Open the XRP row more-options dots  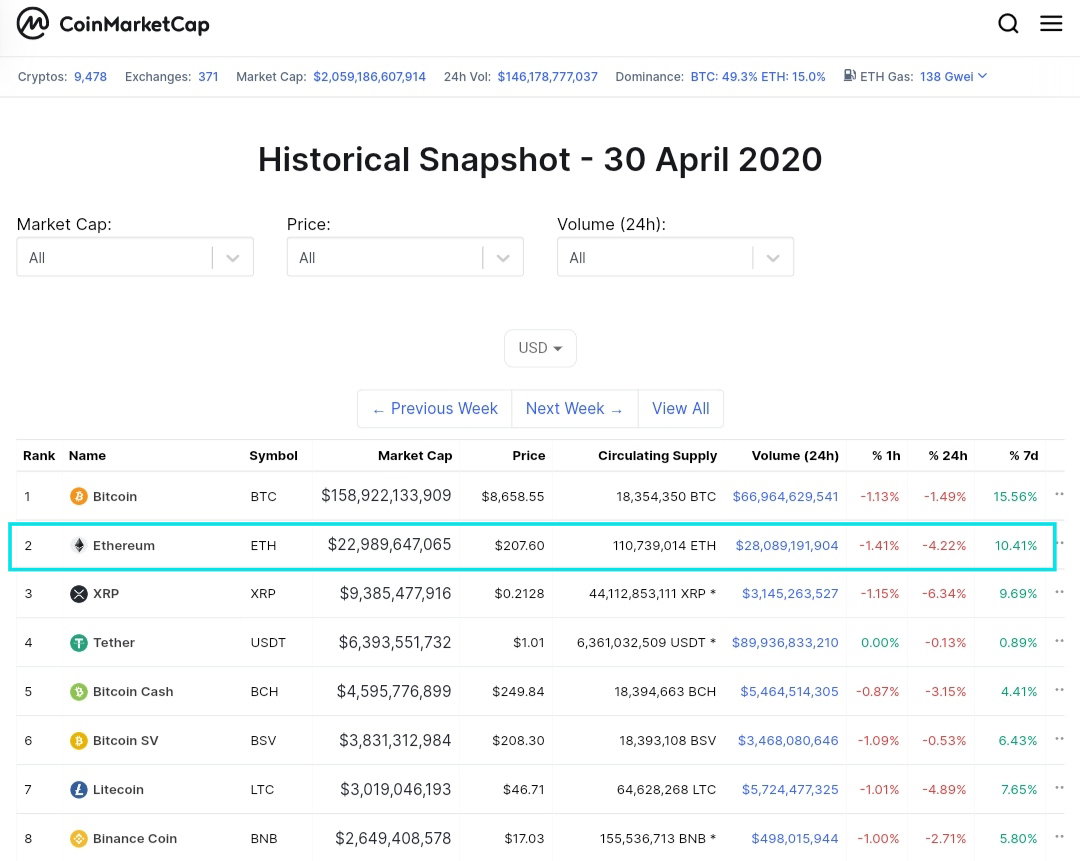[1059, 592]
